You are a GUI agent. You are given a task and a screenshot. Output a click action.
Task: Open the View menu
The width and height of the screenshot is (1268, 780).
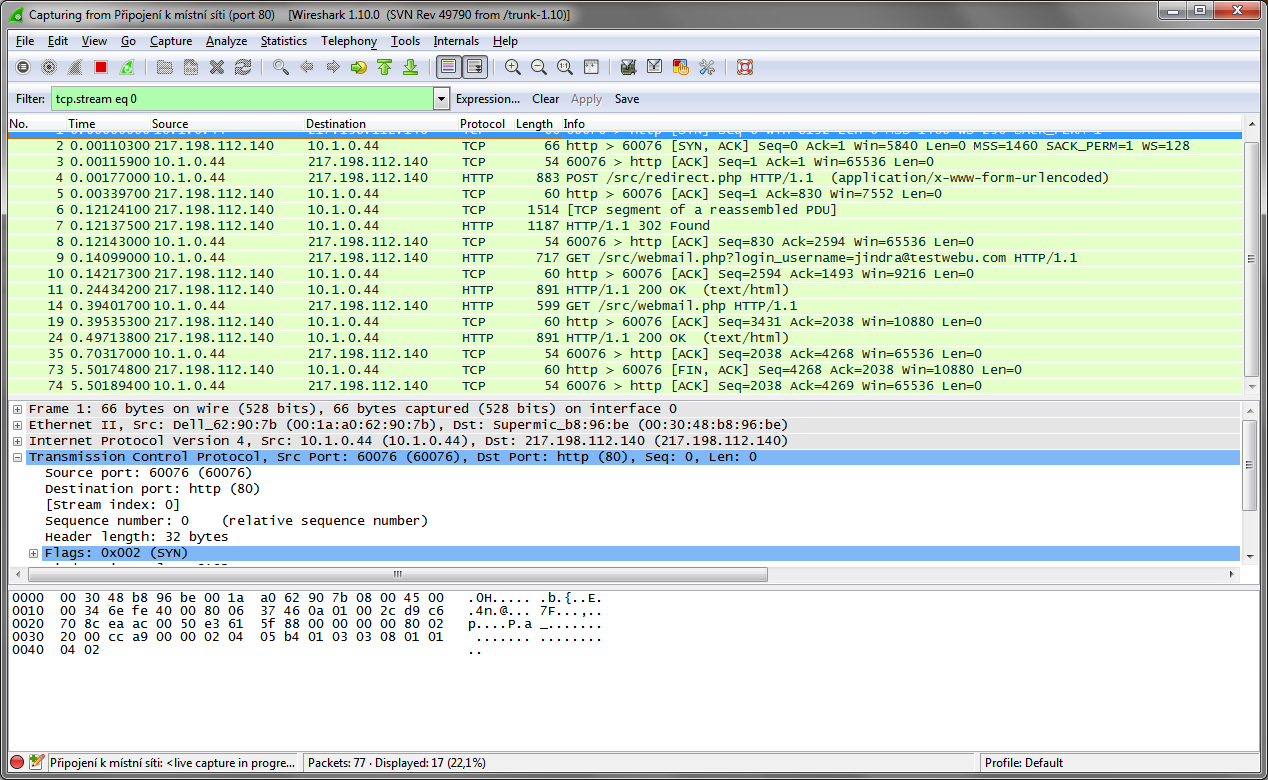pyautogui.click(x=94, y=41)
